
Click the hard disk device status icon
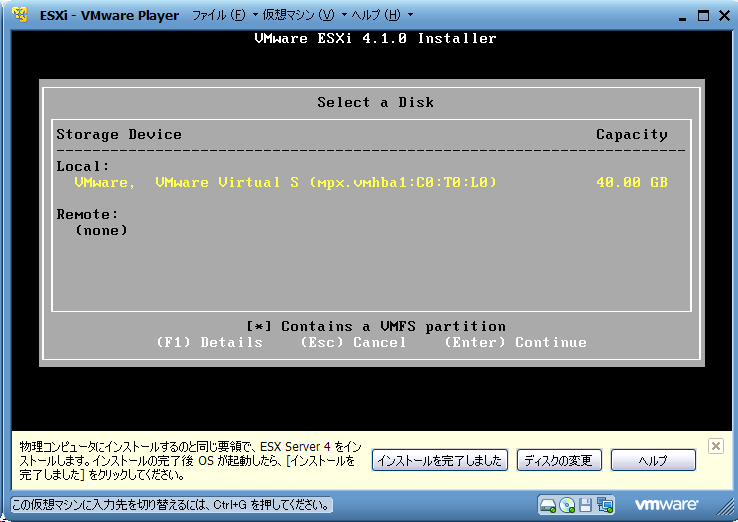pyautogui.click(x=548, y=506)
